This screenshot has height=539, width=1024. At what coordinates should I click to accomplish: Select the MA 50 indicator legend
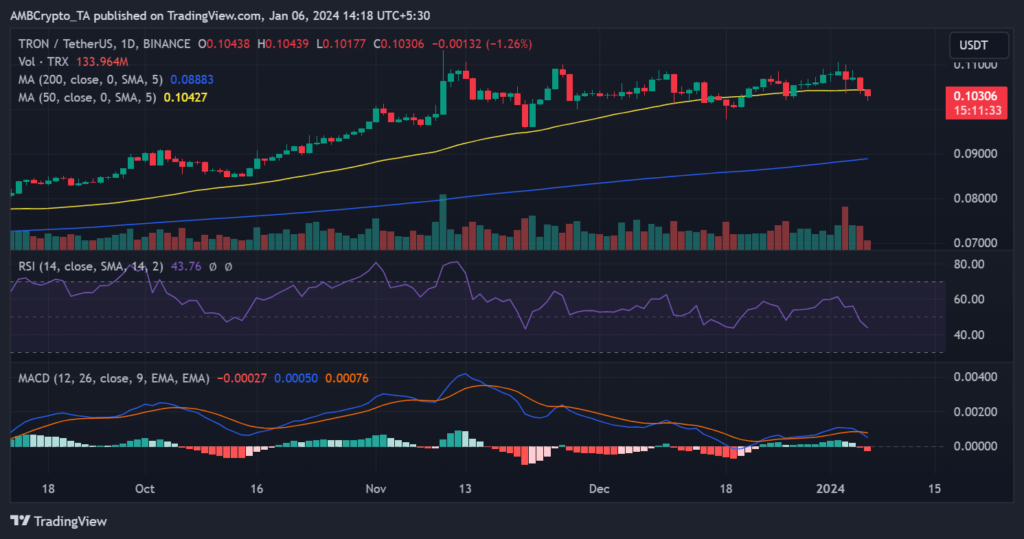point(85,96)
